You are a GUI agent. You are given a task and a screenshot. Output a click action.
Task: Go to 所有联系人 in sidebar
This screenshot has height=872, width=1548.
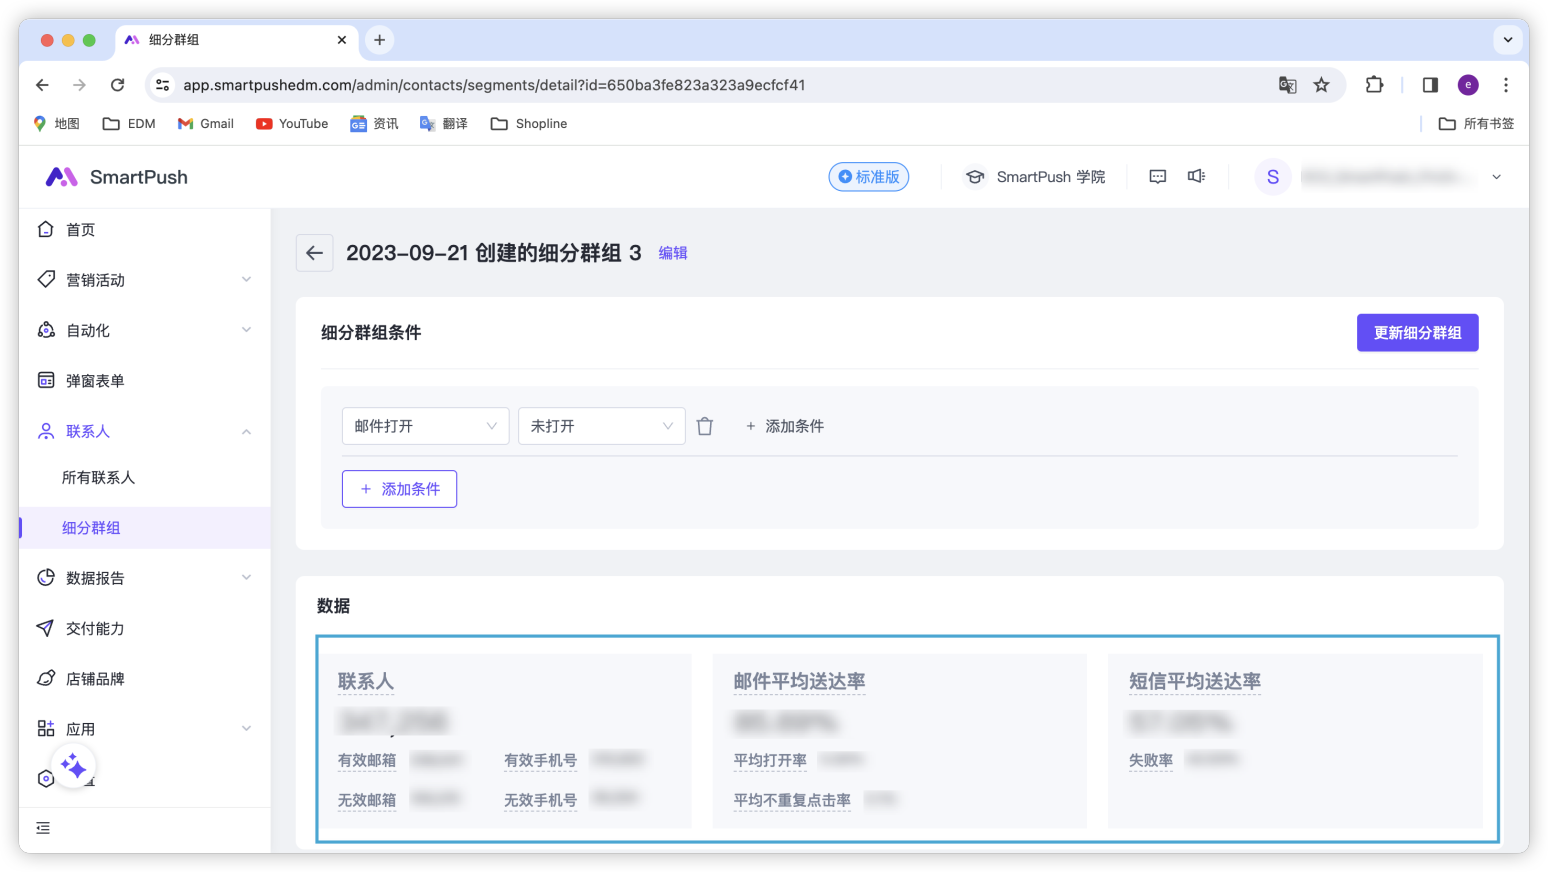pyautogui.click(x=98, y=478)
